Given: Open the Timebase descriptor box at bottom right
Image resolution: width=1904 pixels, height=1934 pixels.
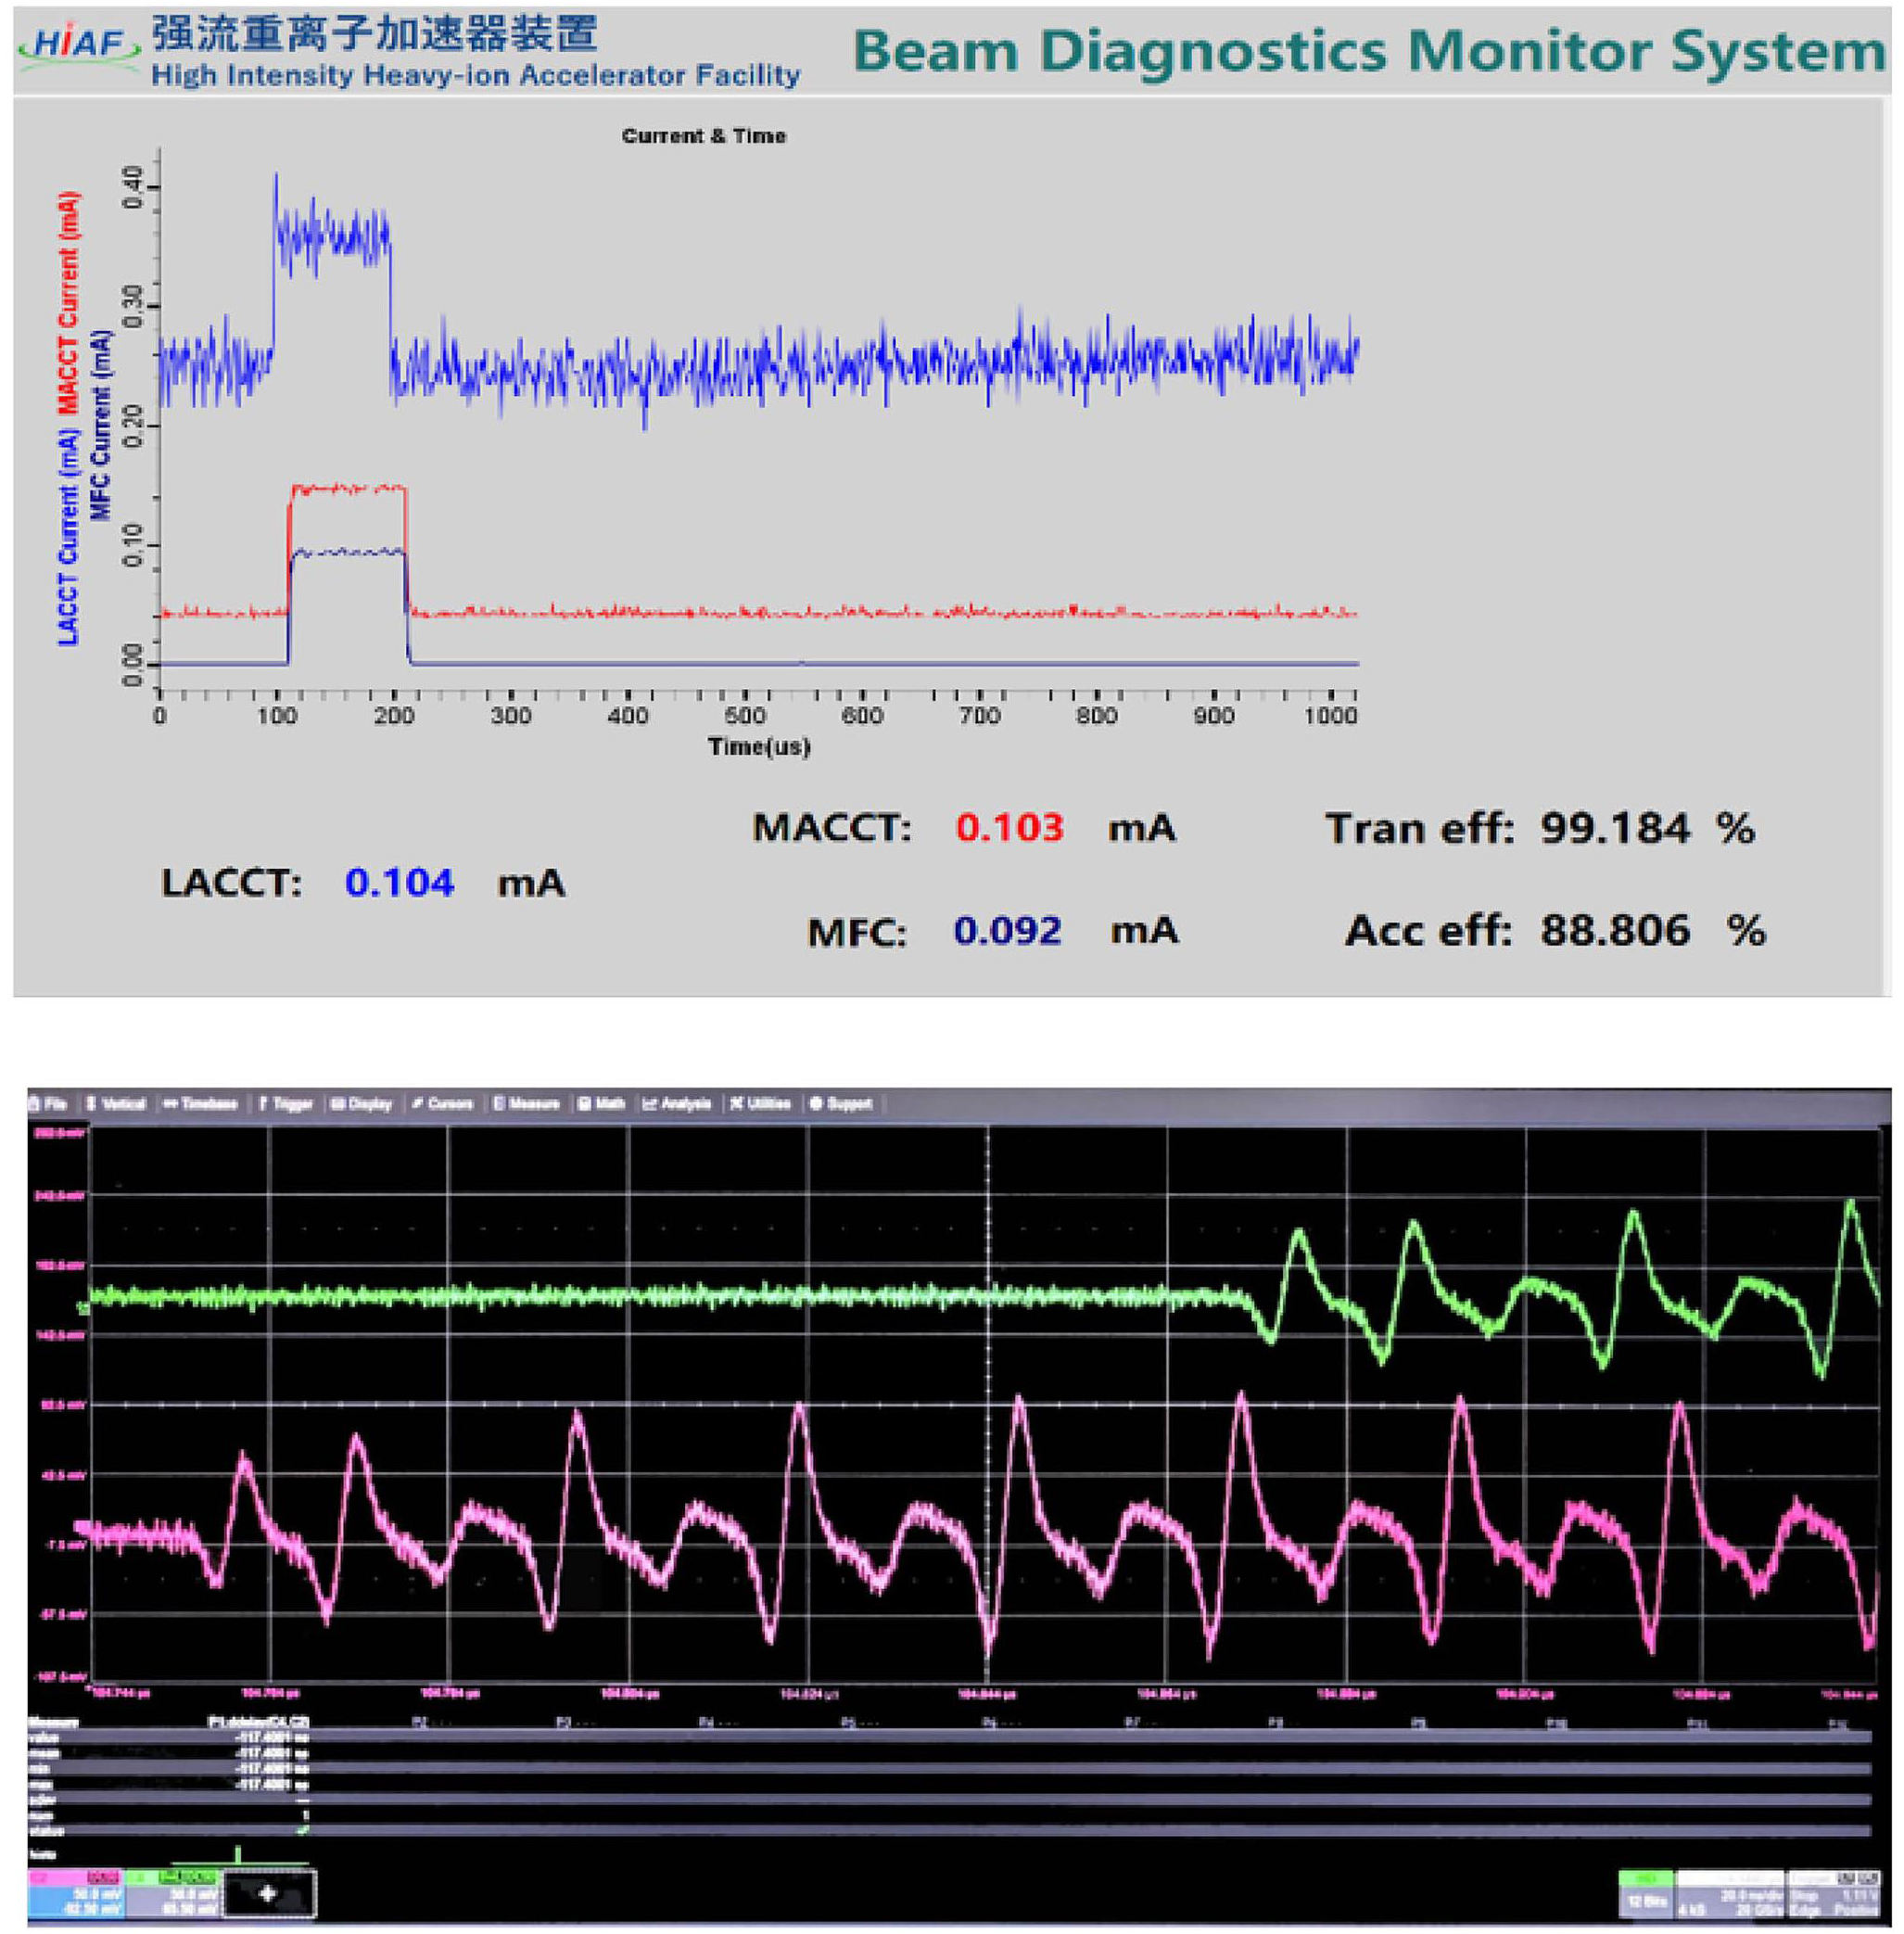Looking at the screenshot, I should click(1730, 1893).
